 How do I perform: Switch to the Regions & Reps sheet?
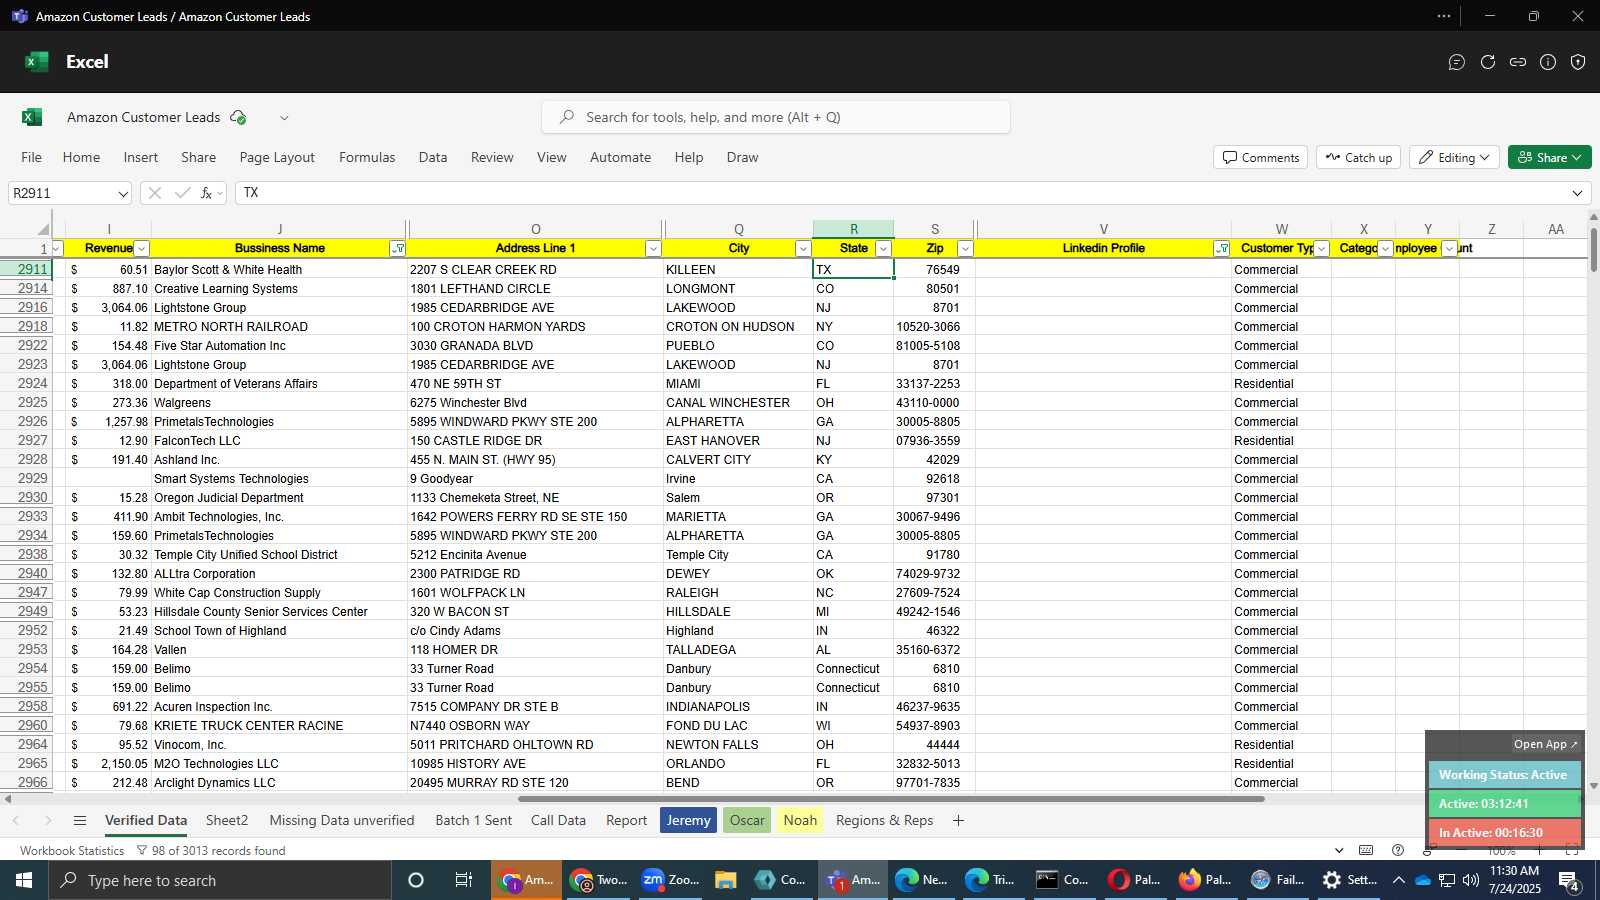(884, 821)
